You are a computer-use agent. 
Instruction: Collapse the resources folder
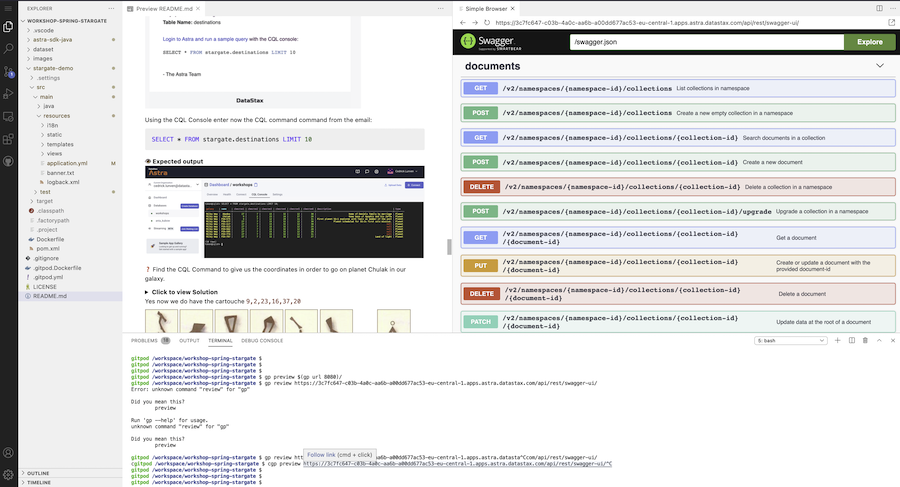(x=56, y=116)
